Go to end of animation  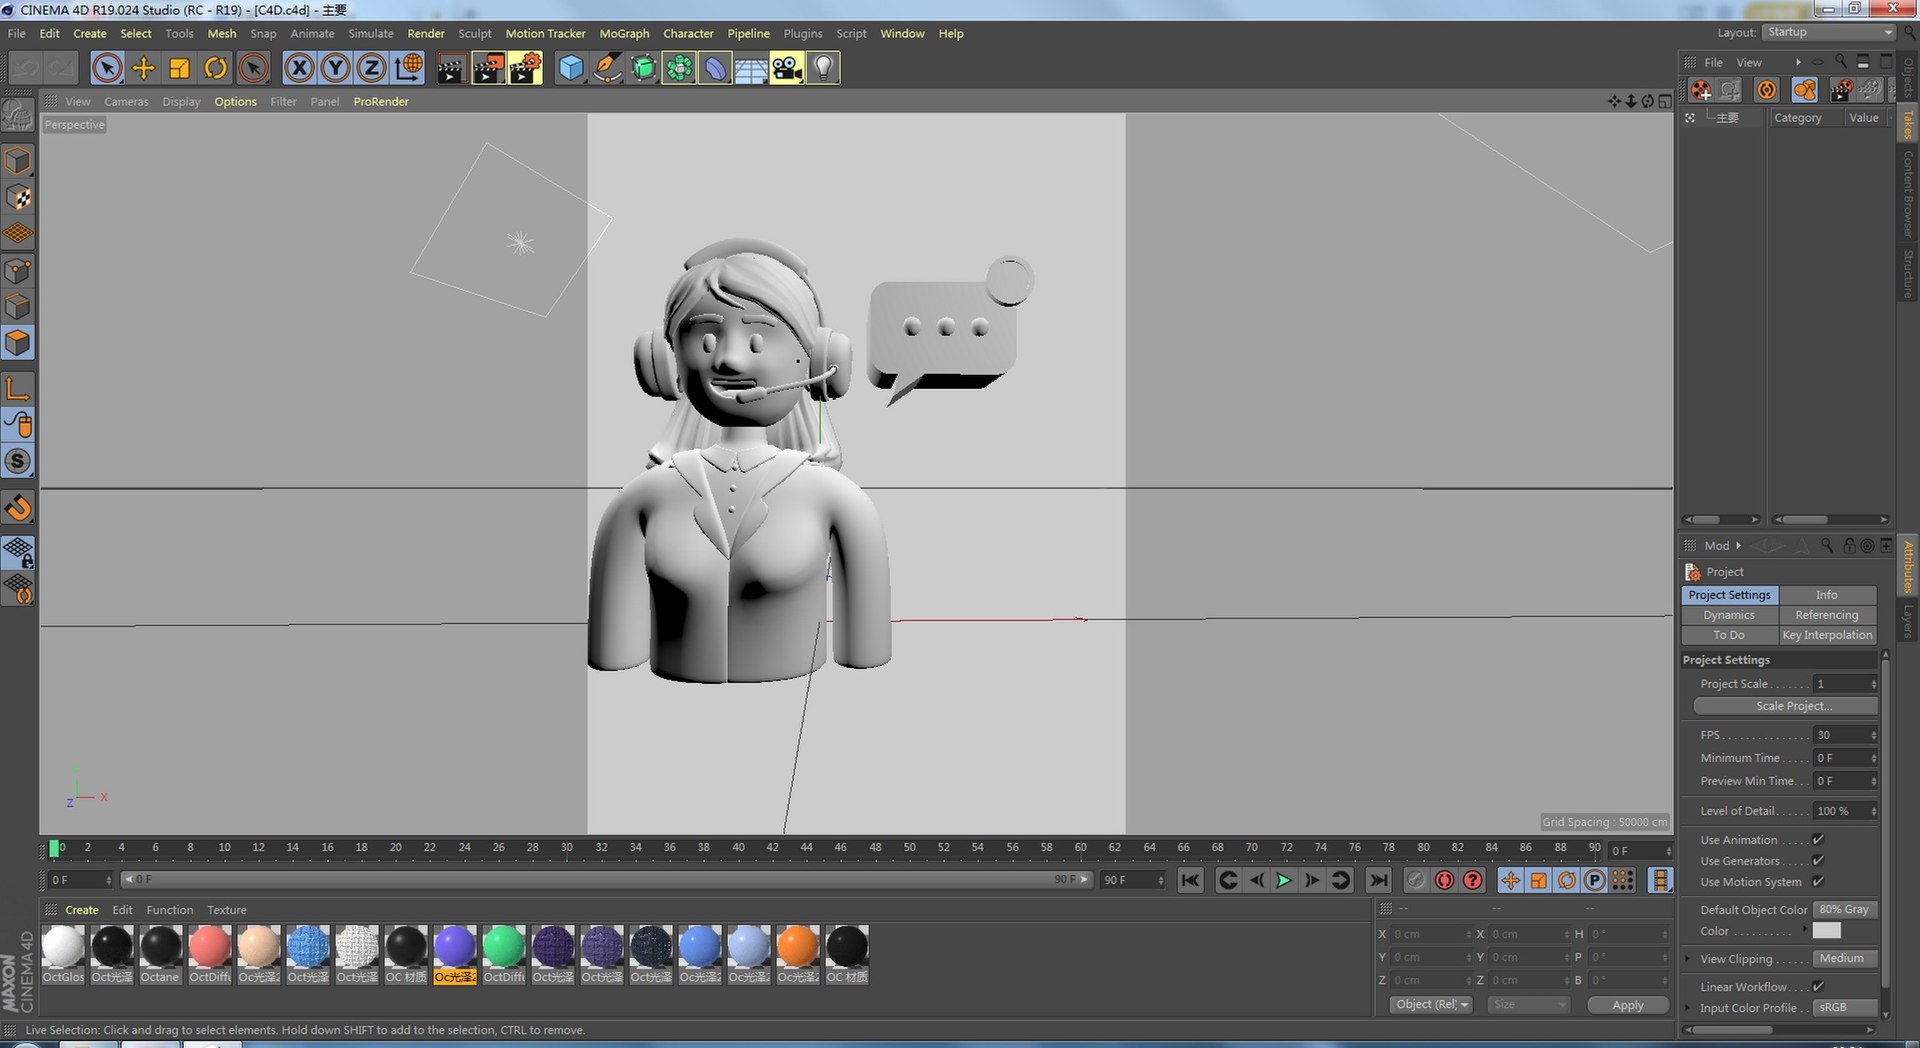(1378, 880)
